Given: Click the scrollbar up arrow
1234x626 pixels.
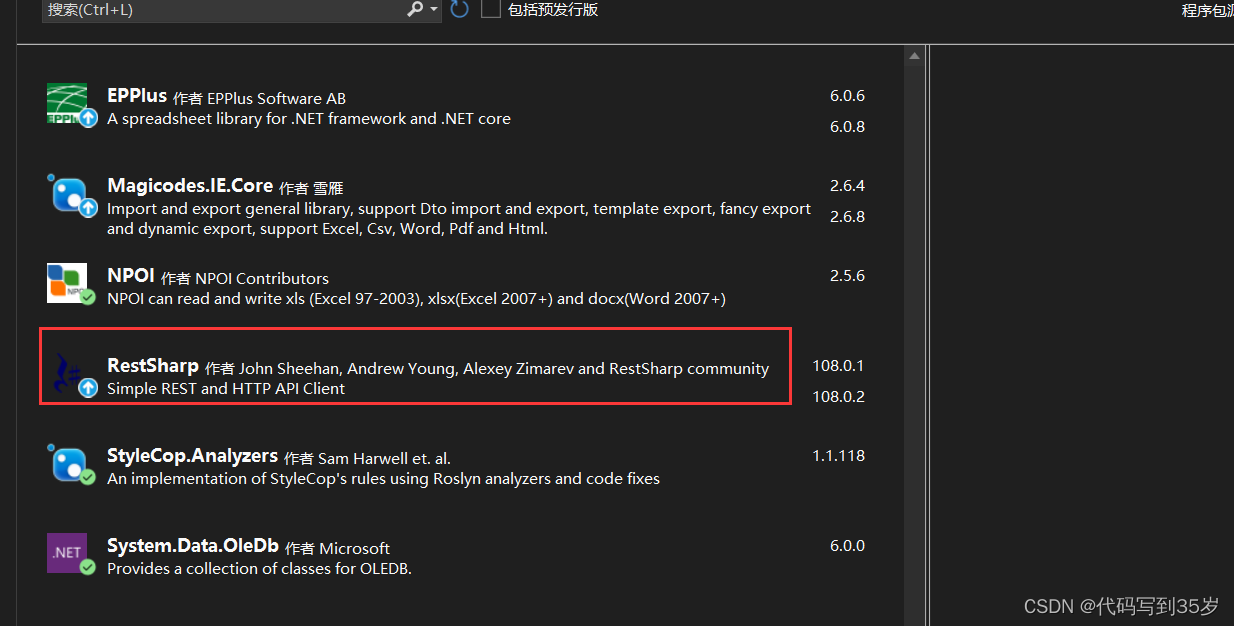Looking at the screenshot, I should (914, 56).
